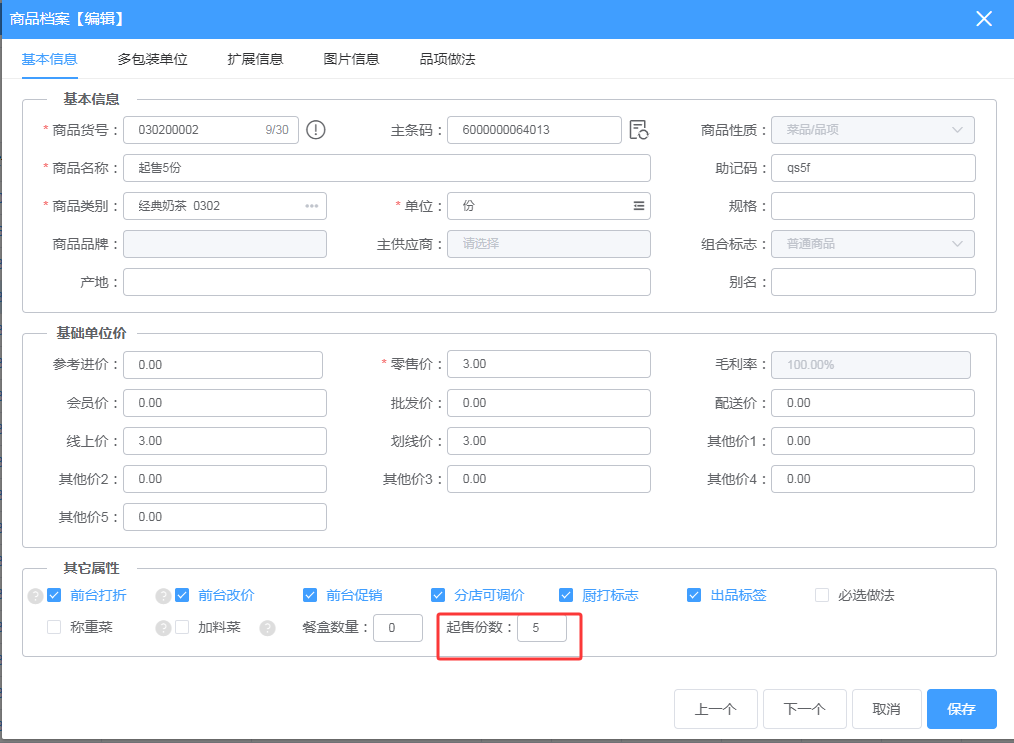Expand the 商品性质 dropdown

pyautogui.click(x=872, y=130)
